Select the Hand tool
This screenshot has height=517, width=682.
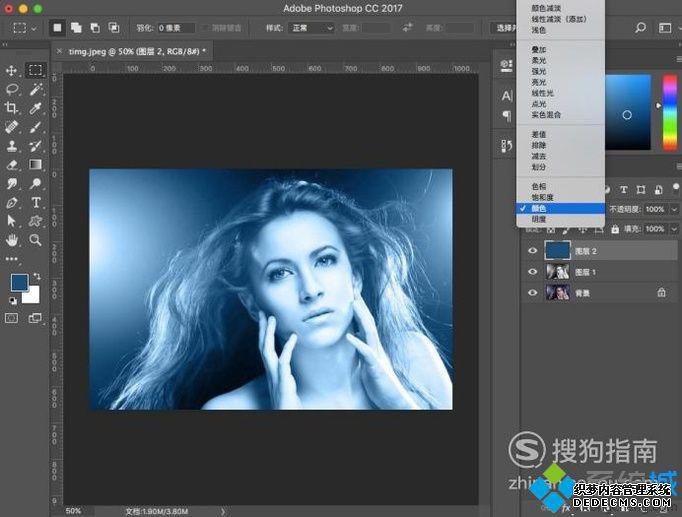pyautogui.click(x=12, y=240)
